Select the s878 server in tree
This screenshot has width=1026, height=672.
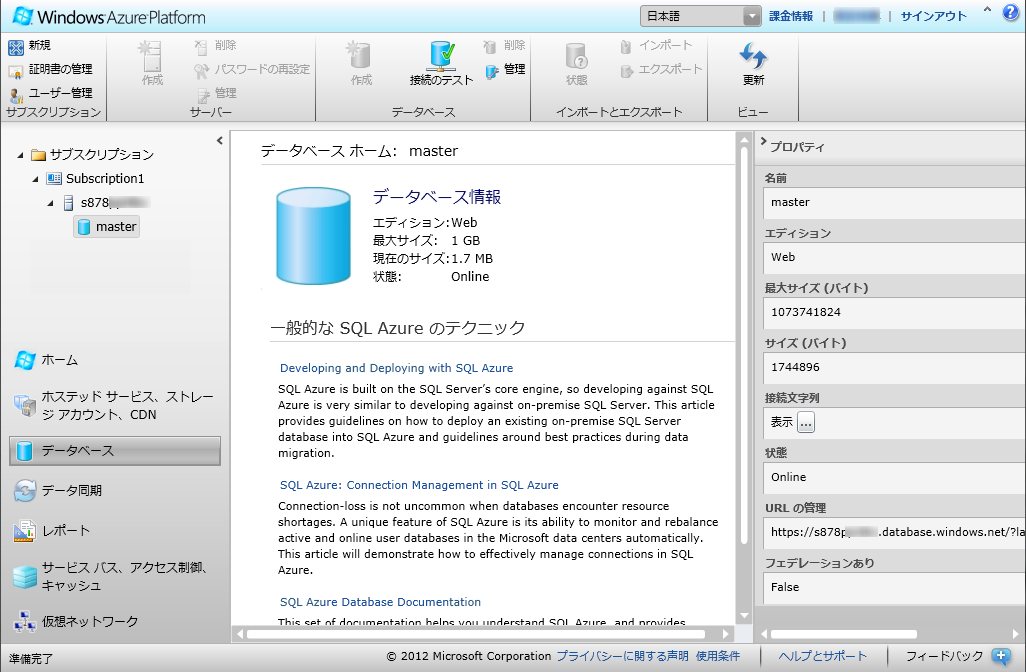click(106, 203)
